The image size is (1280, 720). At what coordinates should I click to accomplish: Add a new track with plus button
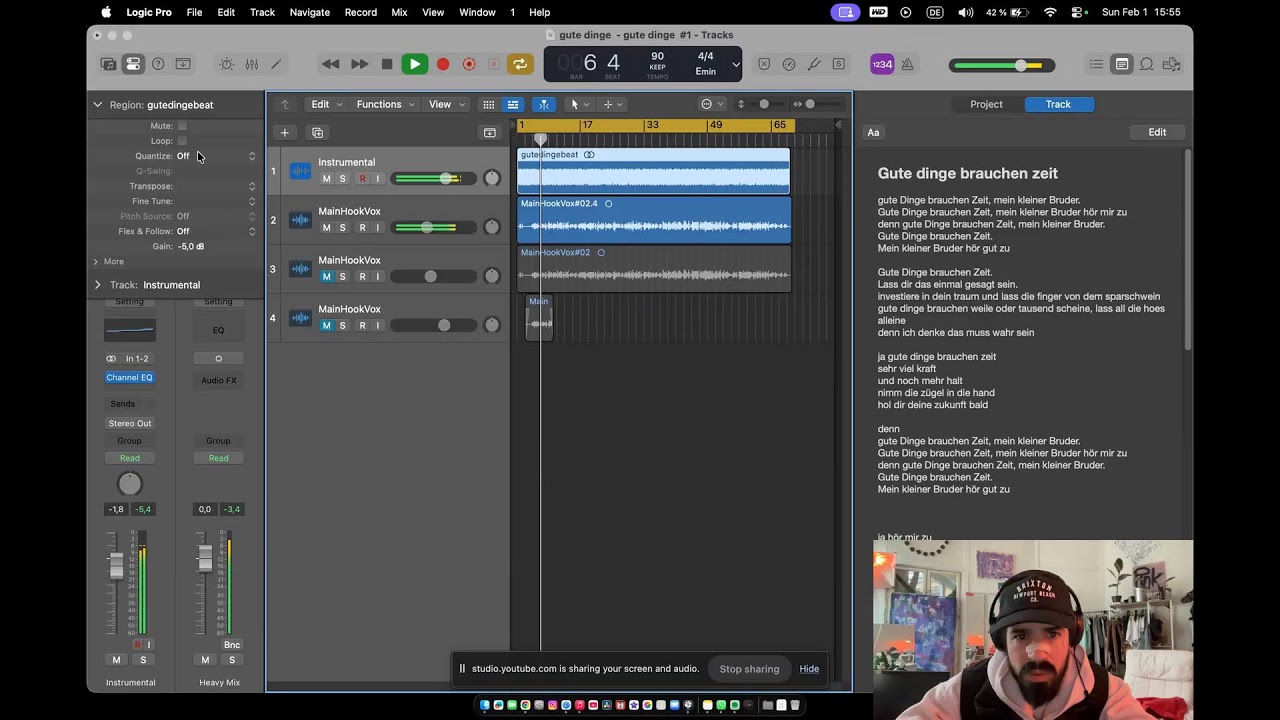coord(284,132)
